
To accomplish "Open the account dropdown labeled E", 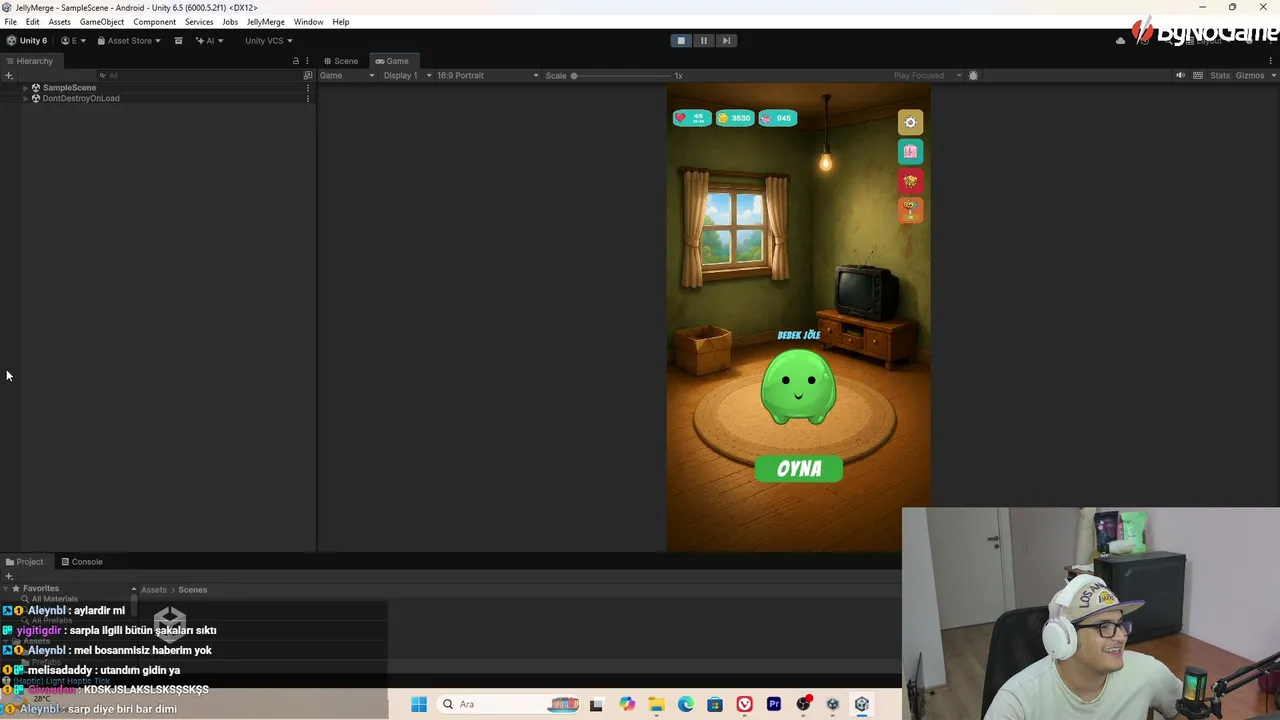I will coord(74,41).
